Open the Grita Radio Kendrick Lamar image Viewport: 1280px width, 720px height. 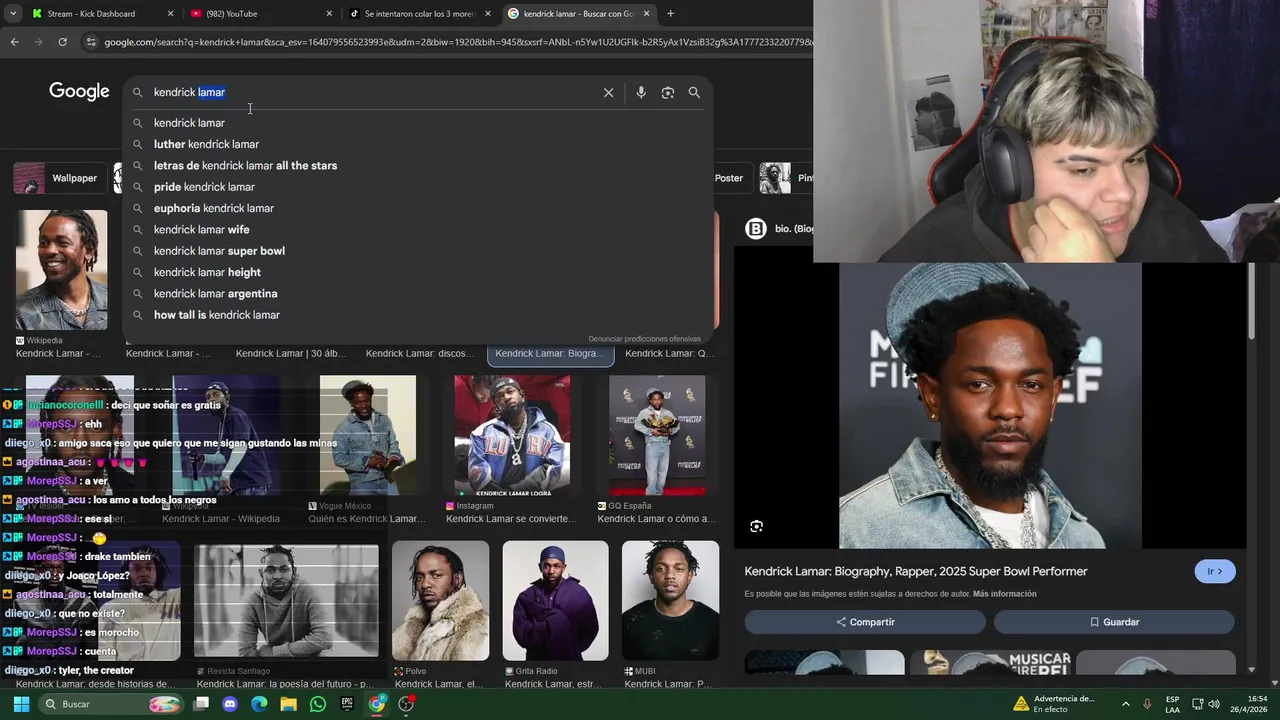pyautogui.click(x=555, y=600)
